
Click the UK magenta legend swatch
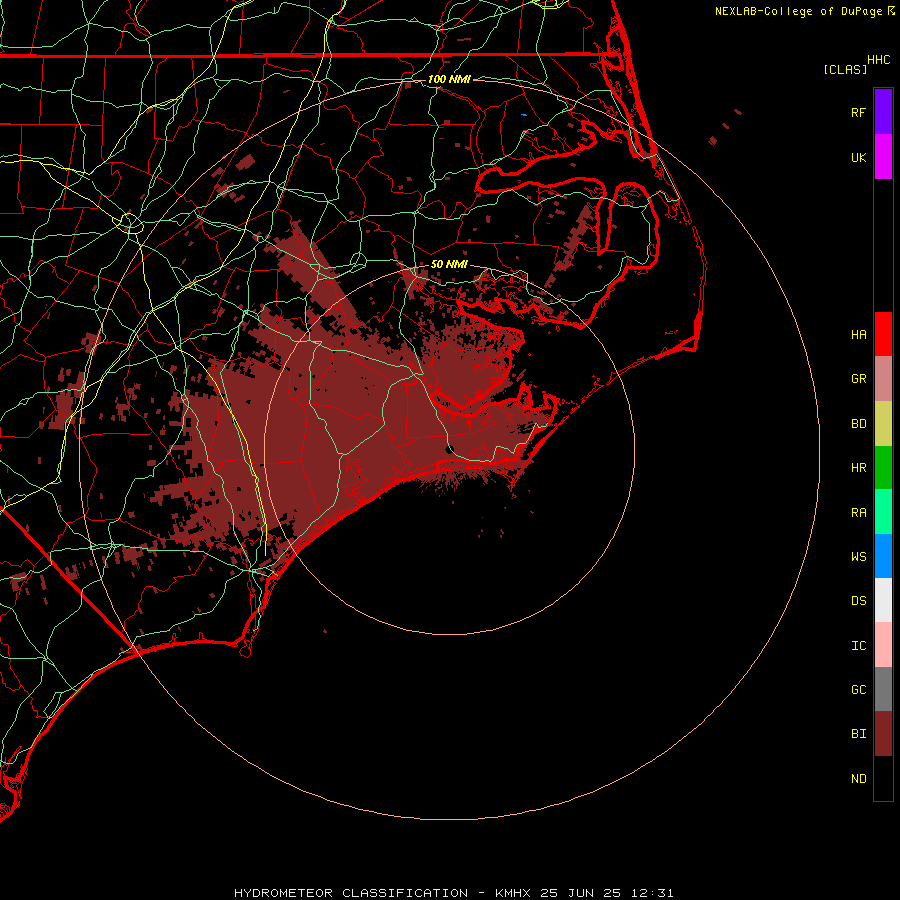883,157
